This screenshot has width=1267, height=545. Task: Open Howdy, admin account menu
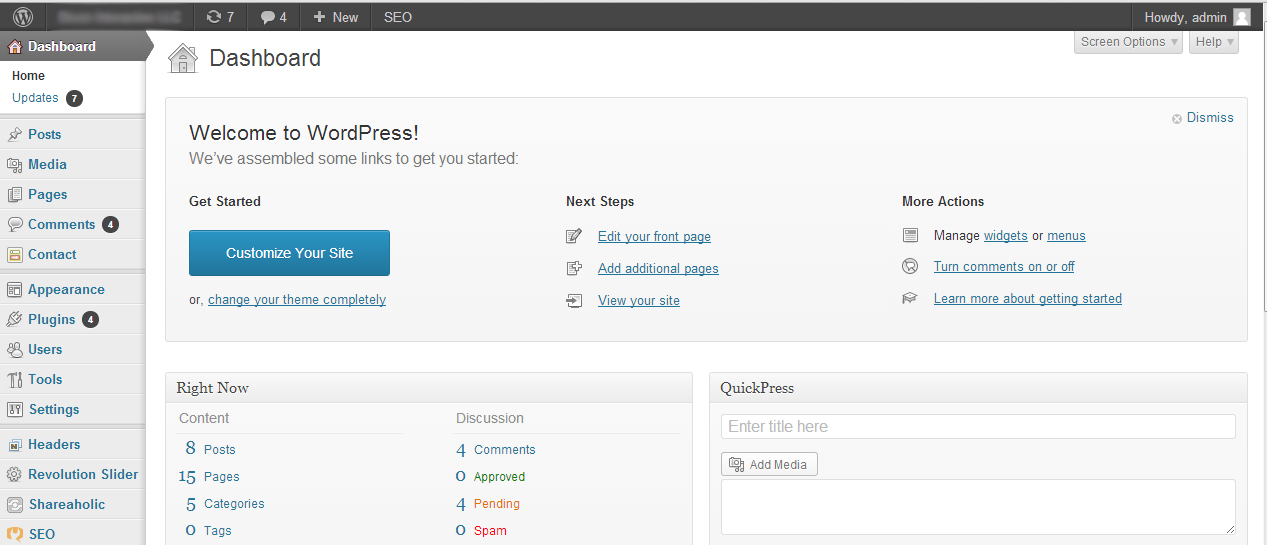[x=1197, y=17]
